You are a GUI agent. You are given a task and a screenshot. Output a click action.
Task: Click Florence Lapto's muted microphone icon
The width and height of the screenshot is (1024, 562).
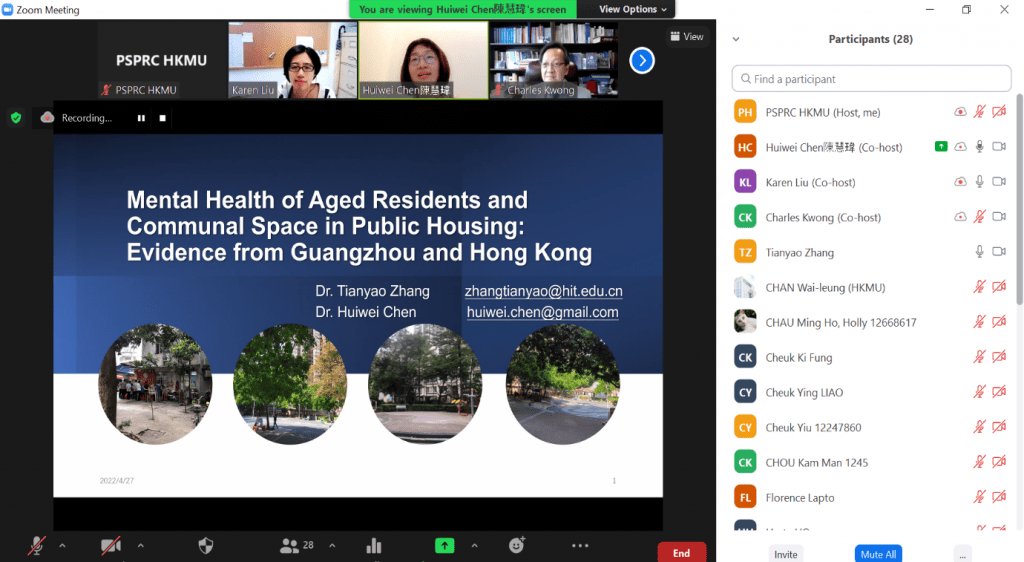(x=980, y=497)
